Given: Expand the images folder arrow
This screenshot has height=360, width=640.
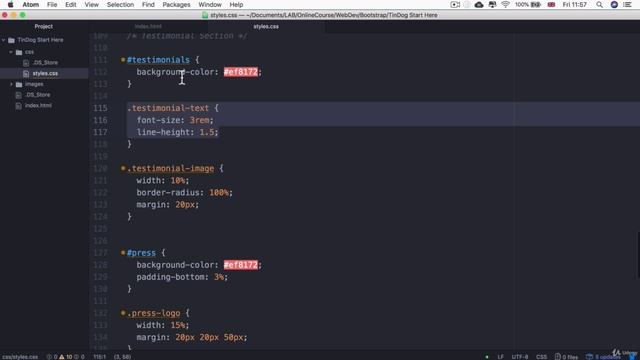Looking at the screenshot, I should coord(11,84).
